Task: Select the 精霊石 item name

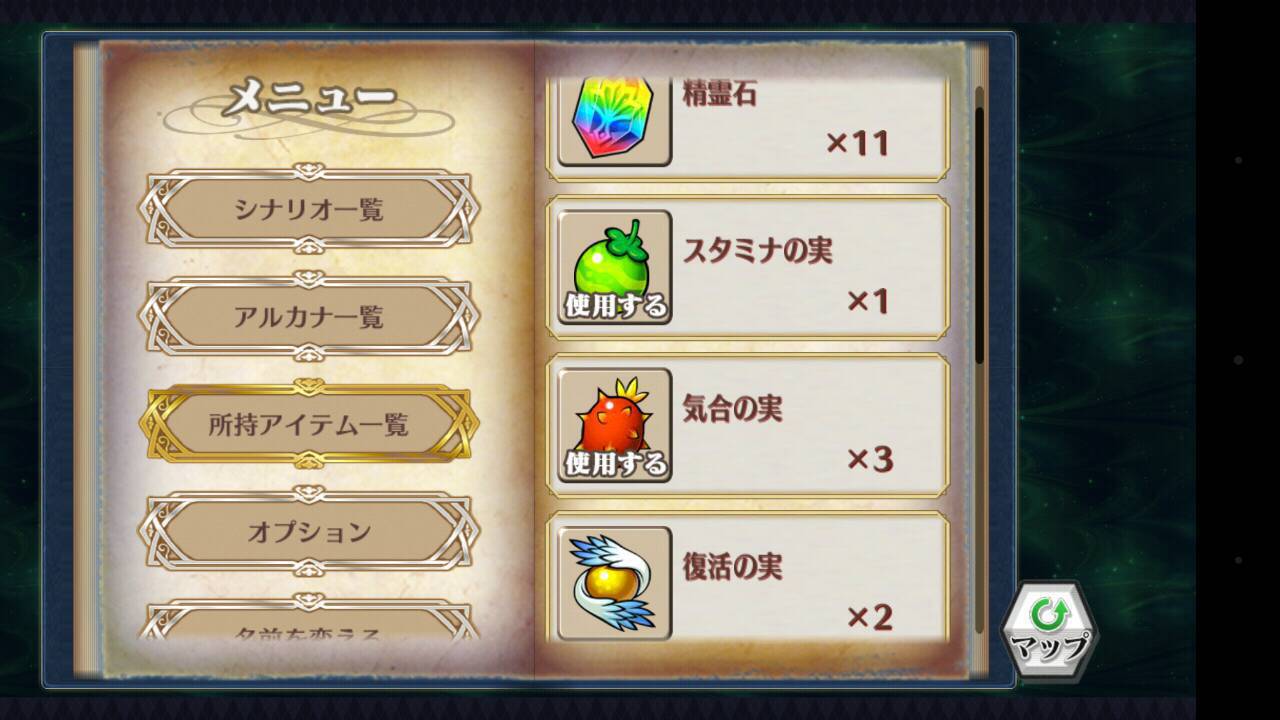Action: pos(720,93)
